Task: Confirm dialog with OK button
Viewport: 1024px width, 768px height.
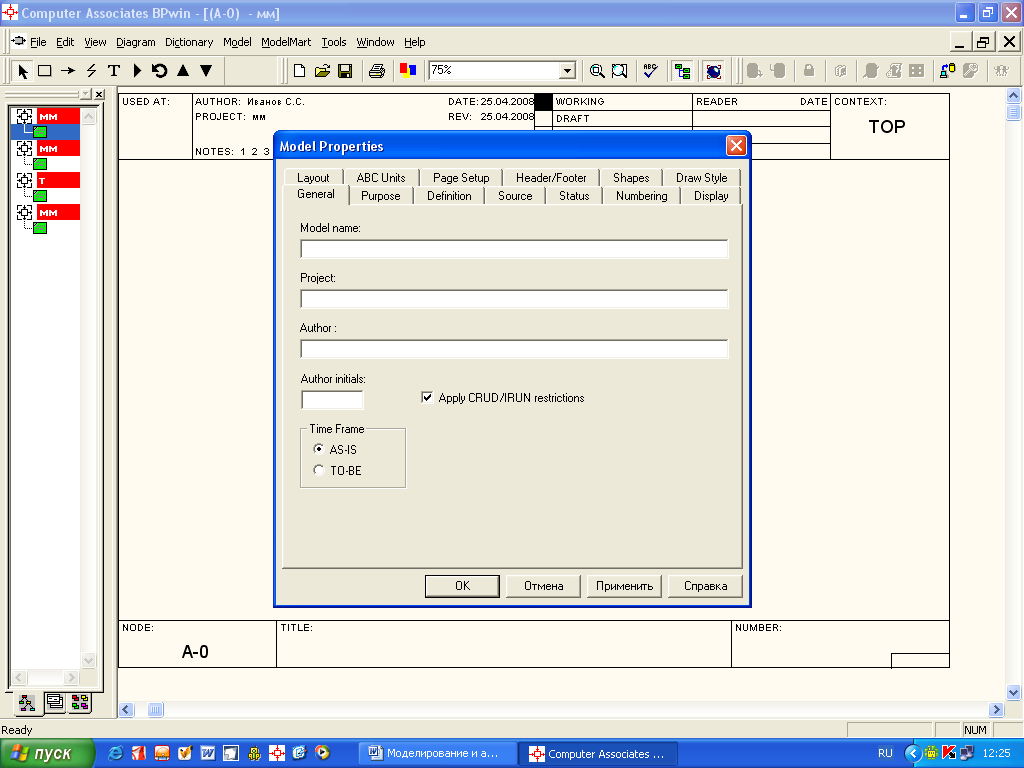Action: (462, 586)
